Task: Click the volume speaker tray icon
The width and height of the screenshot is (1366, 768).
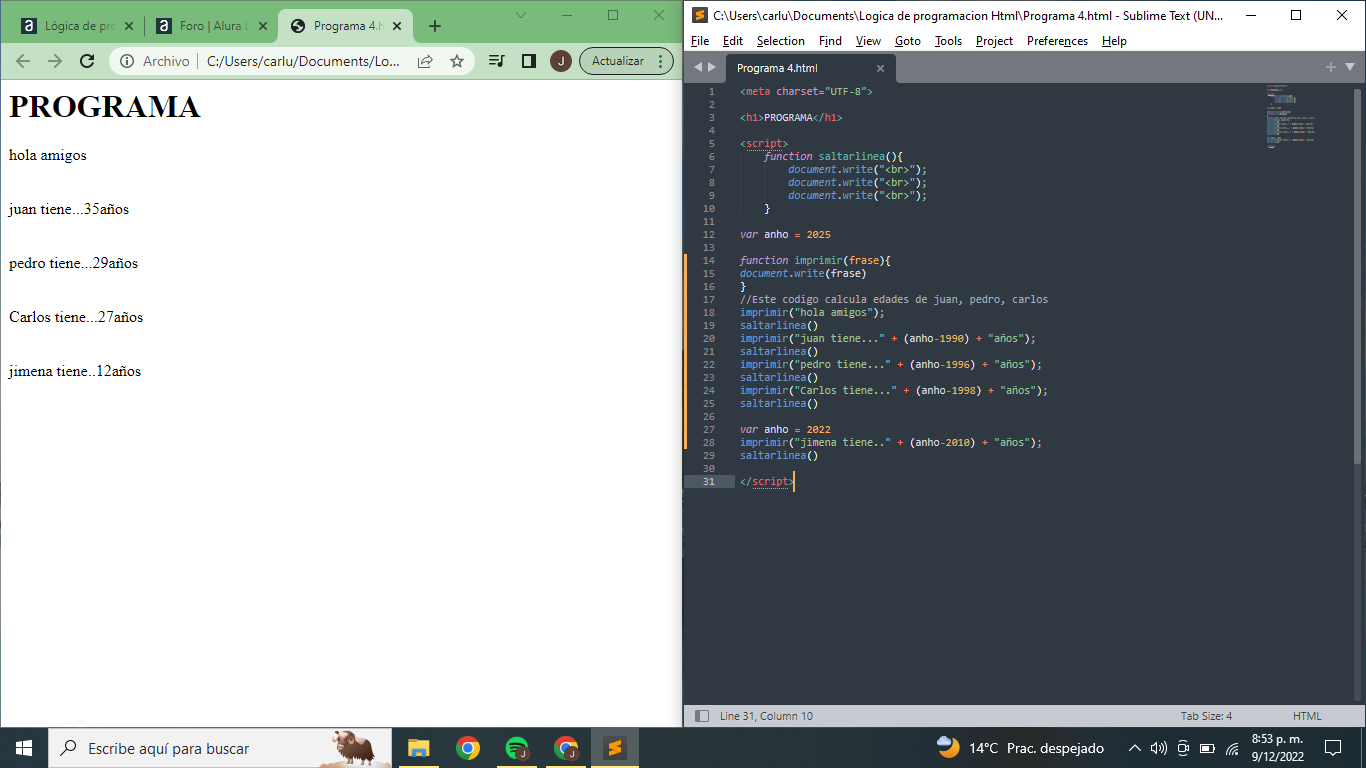Action: point(1159,748)
